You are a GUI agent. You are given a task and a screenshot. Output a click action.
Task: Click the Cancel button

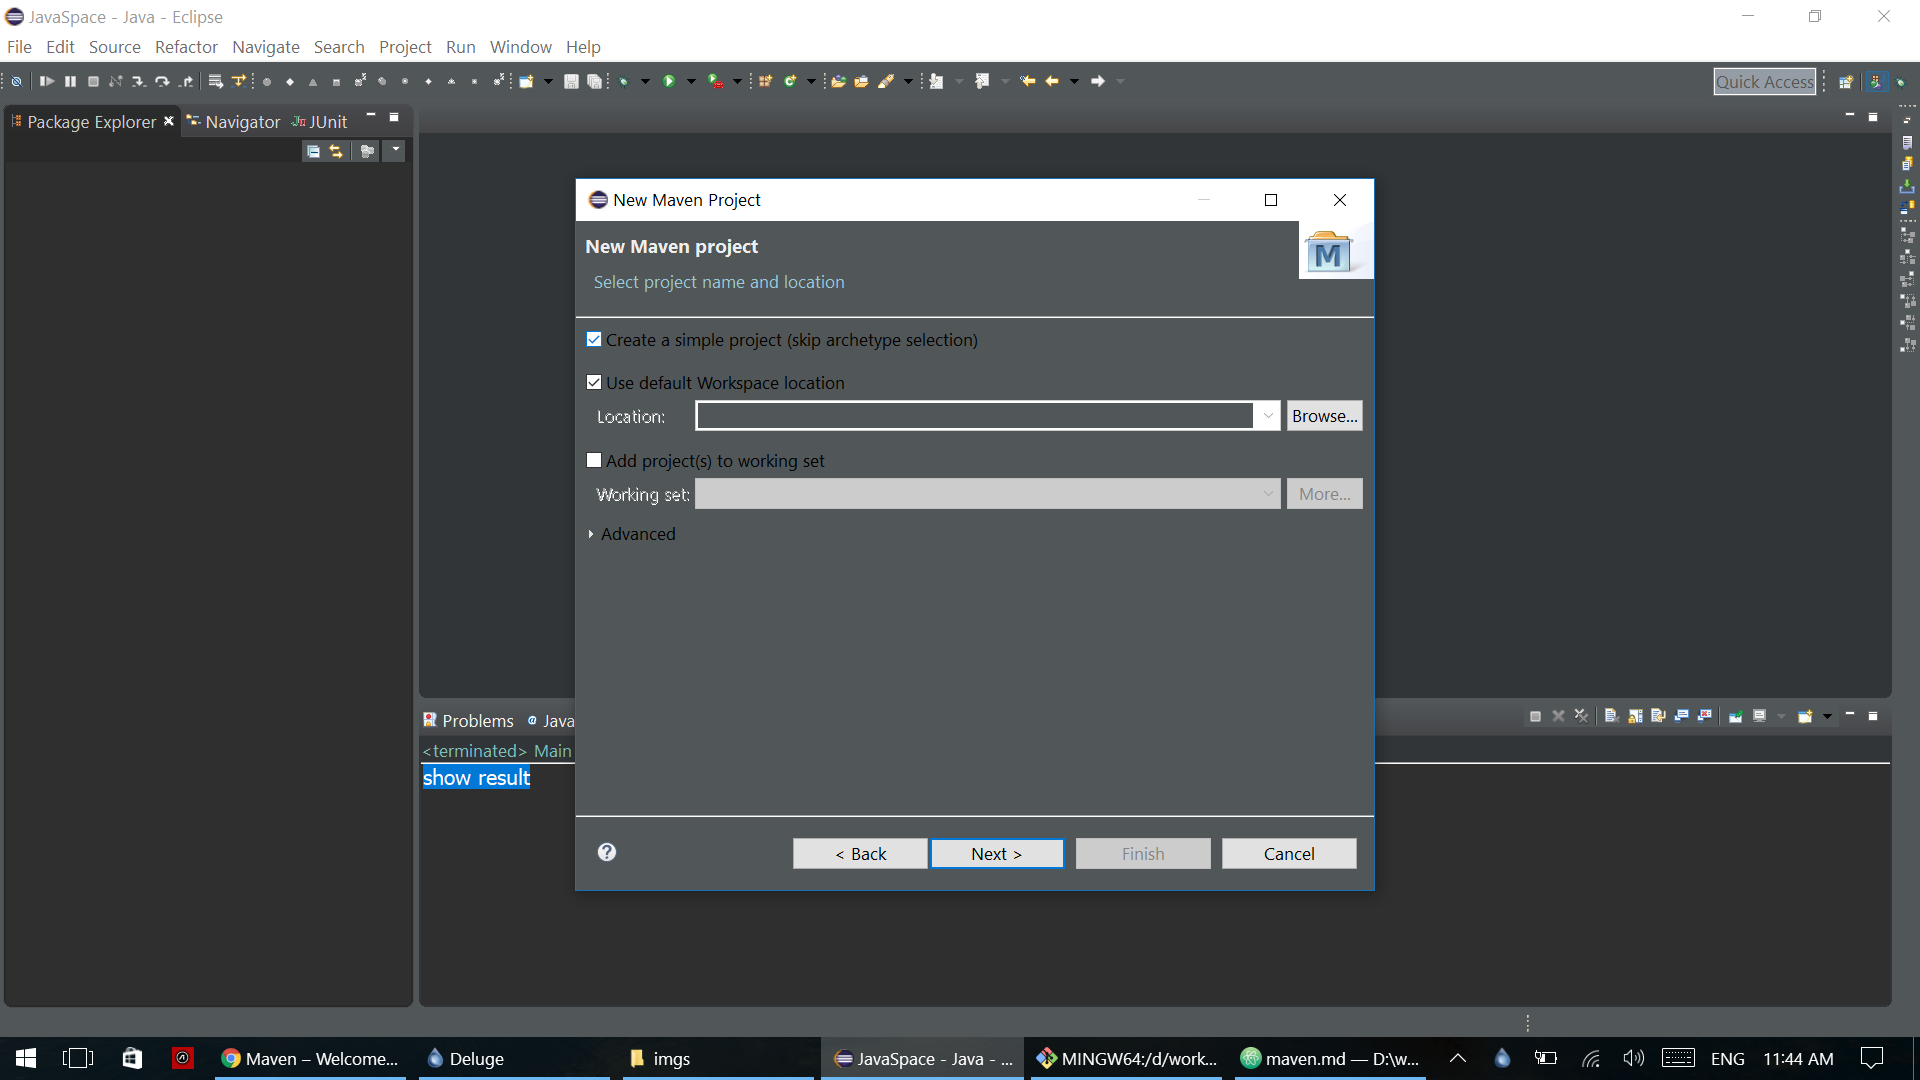(1289, 854)
